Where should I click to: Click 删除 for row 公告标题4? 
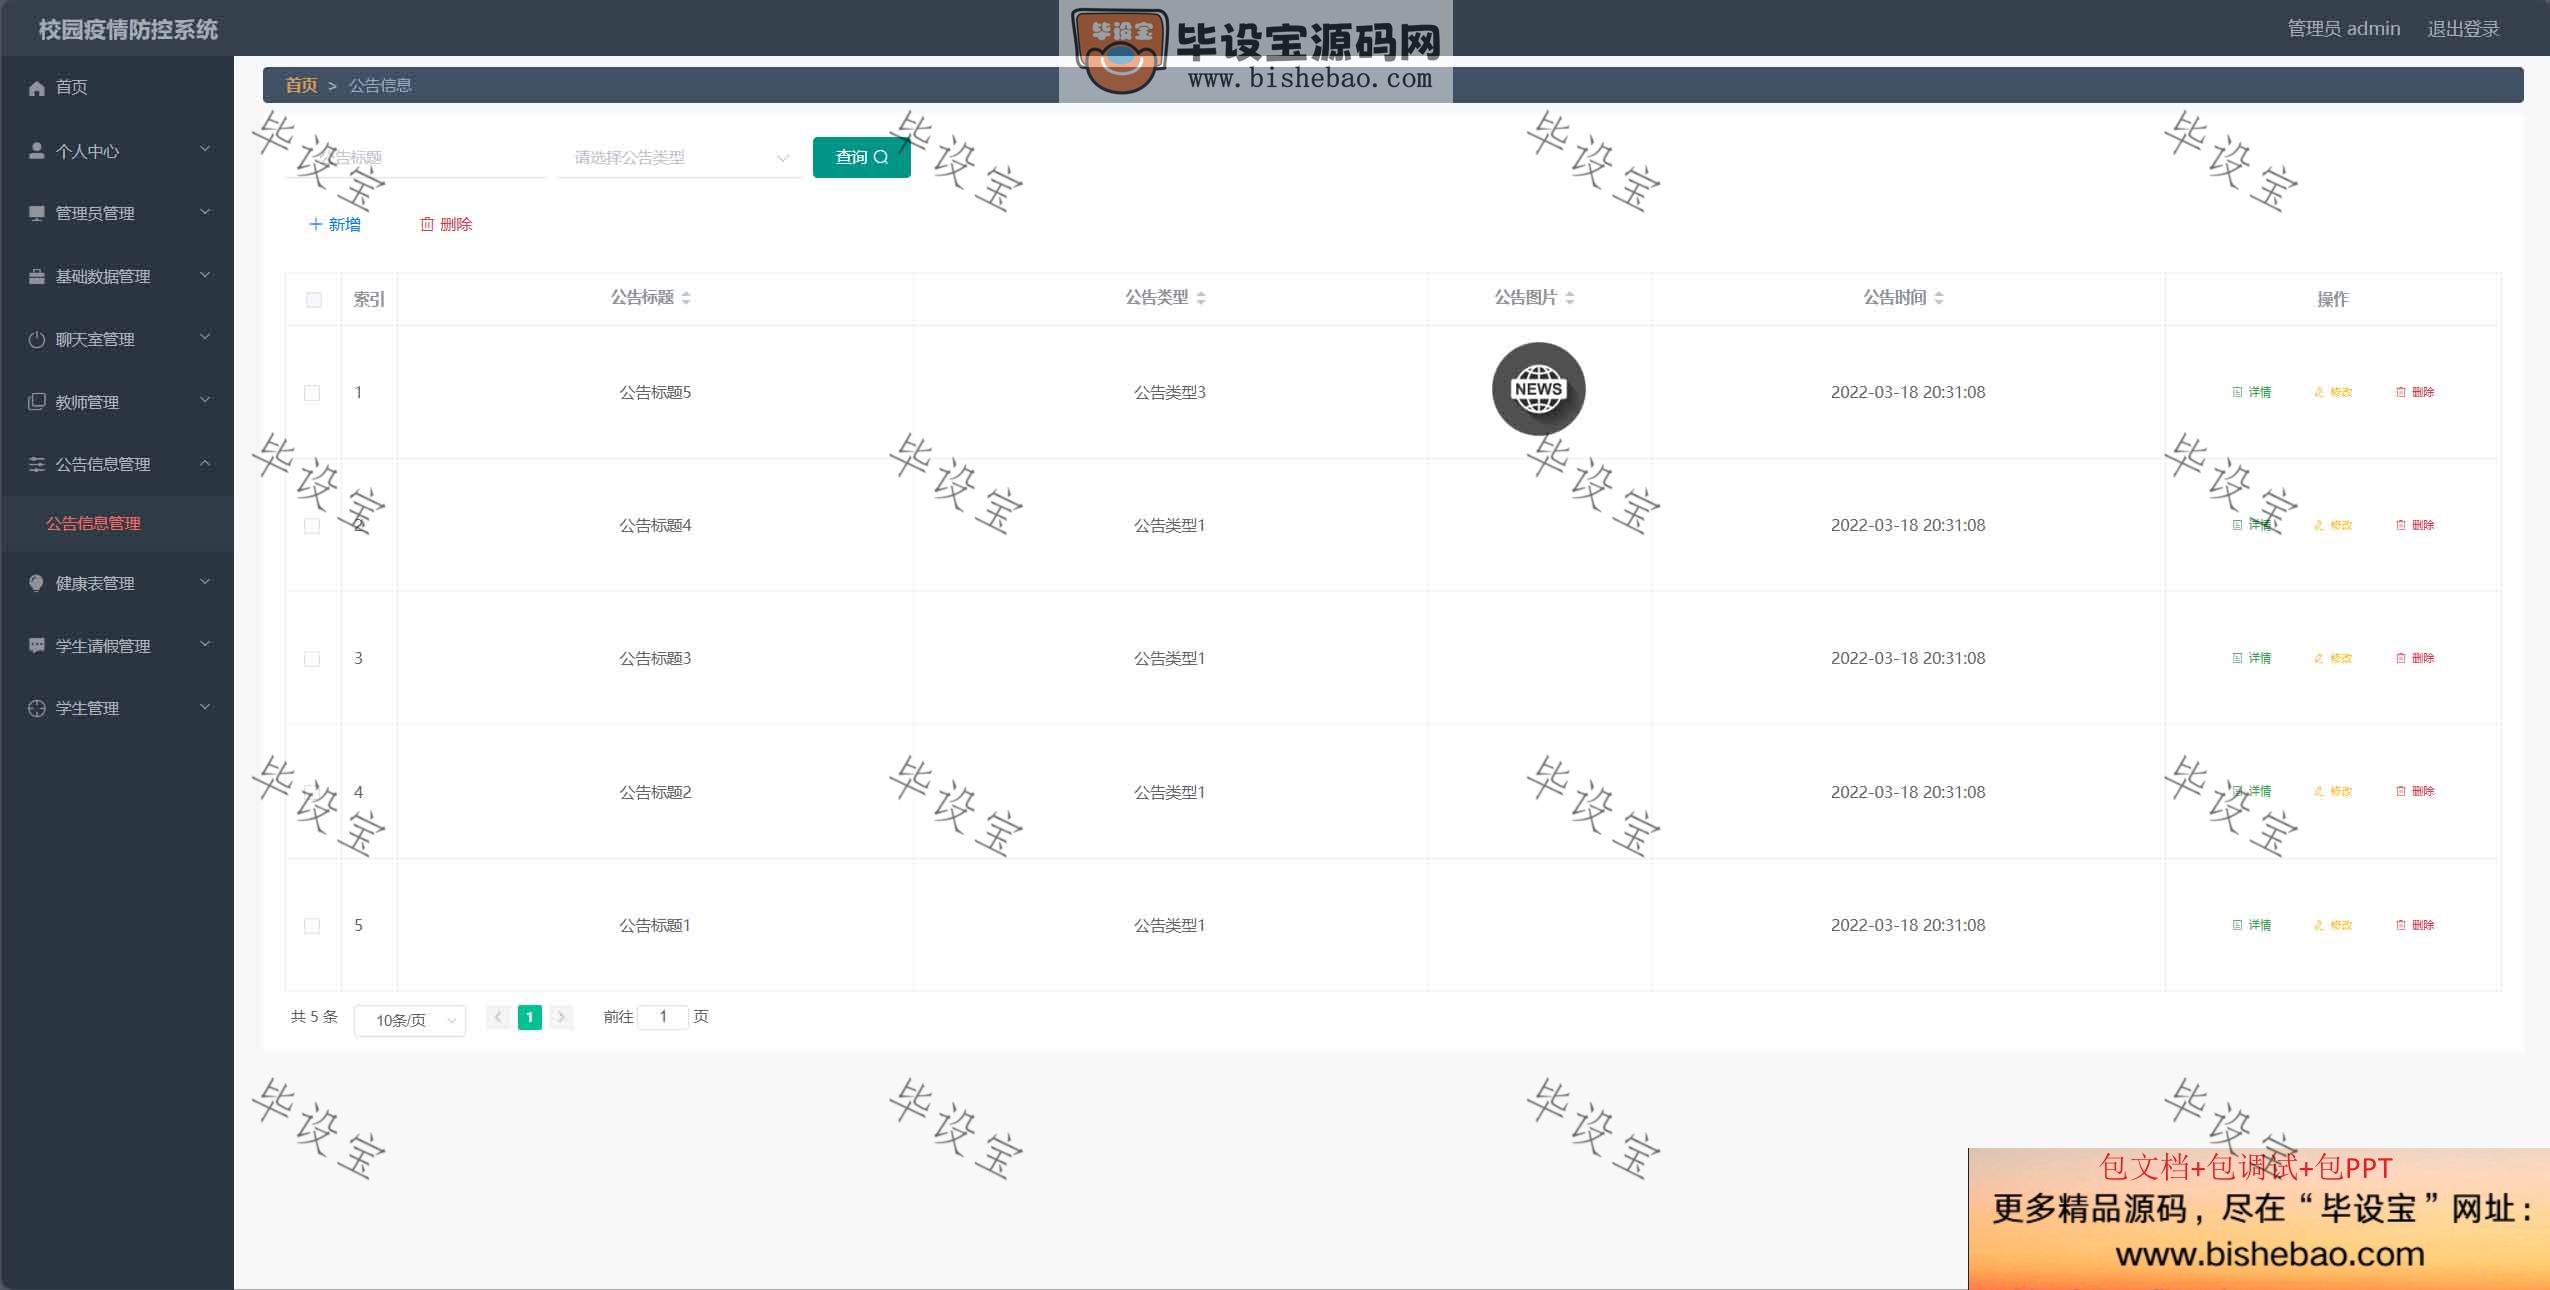tap(2415, 525)
